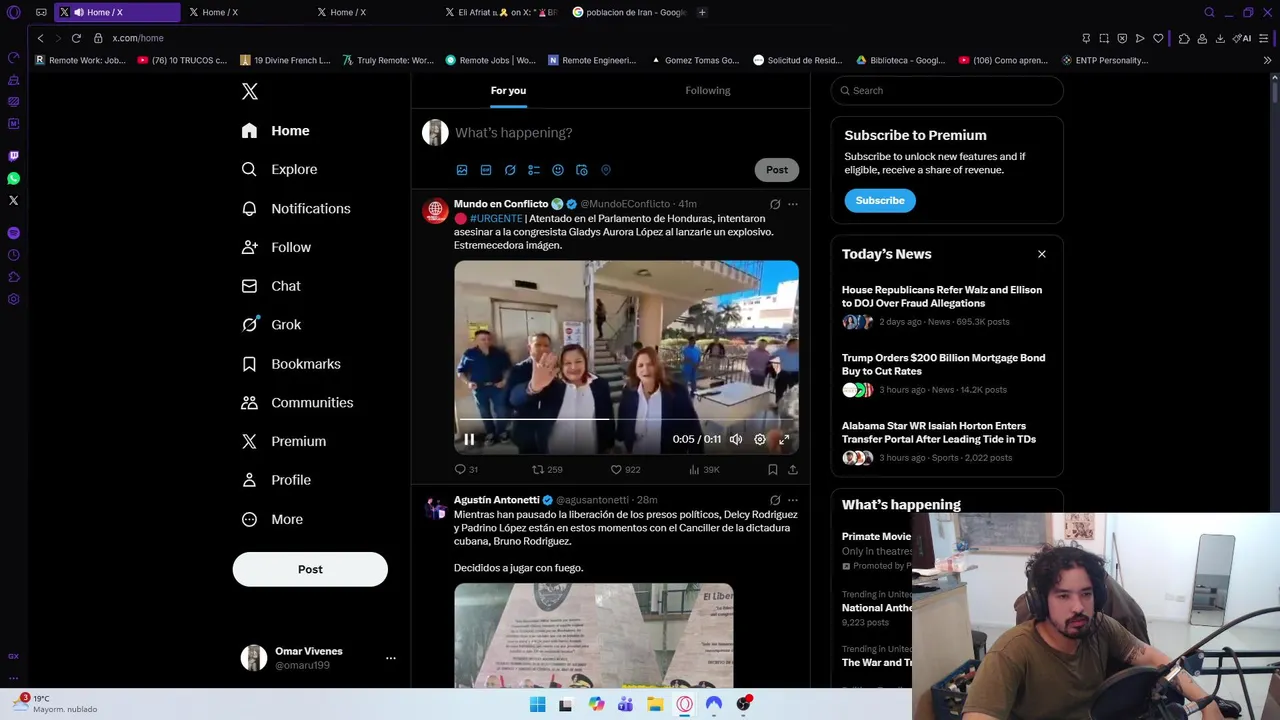
Task: Open video settings gear icon
Action: pyautogui.click(x=760, y=439)
